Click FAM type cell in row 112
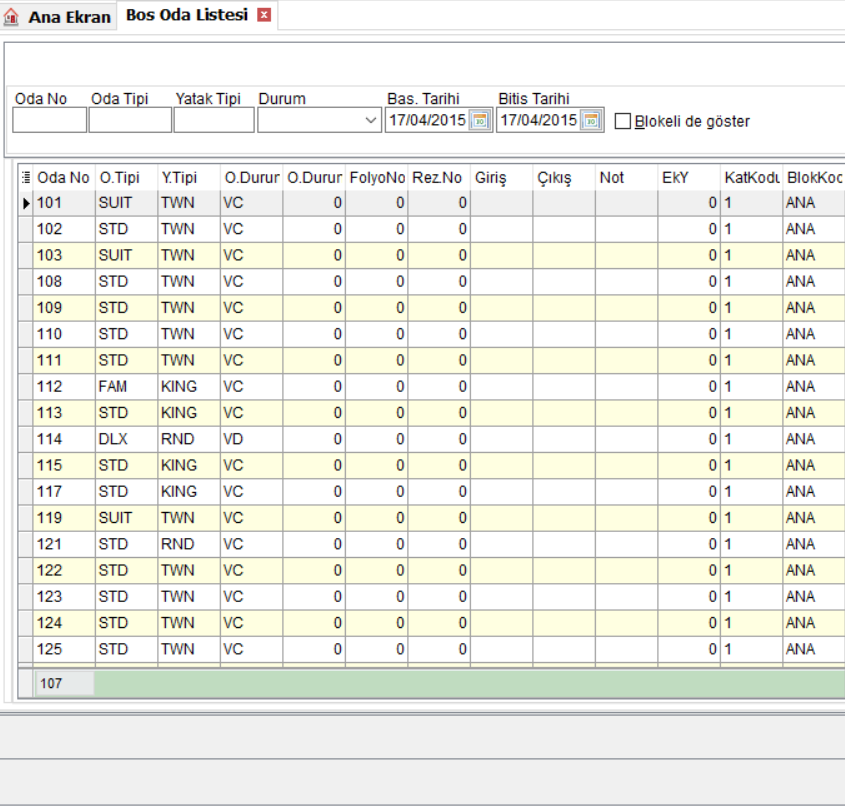Viewport: 845px width, 806px height. (x=126, y=387)
